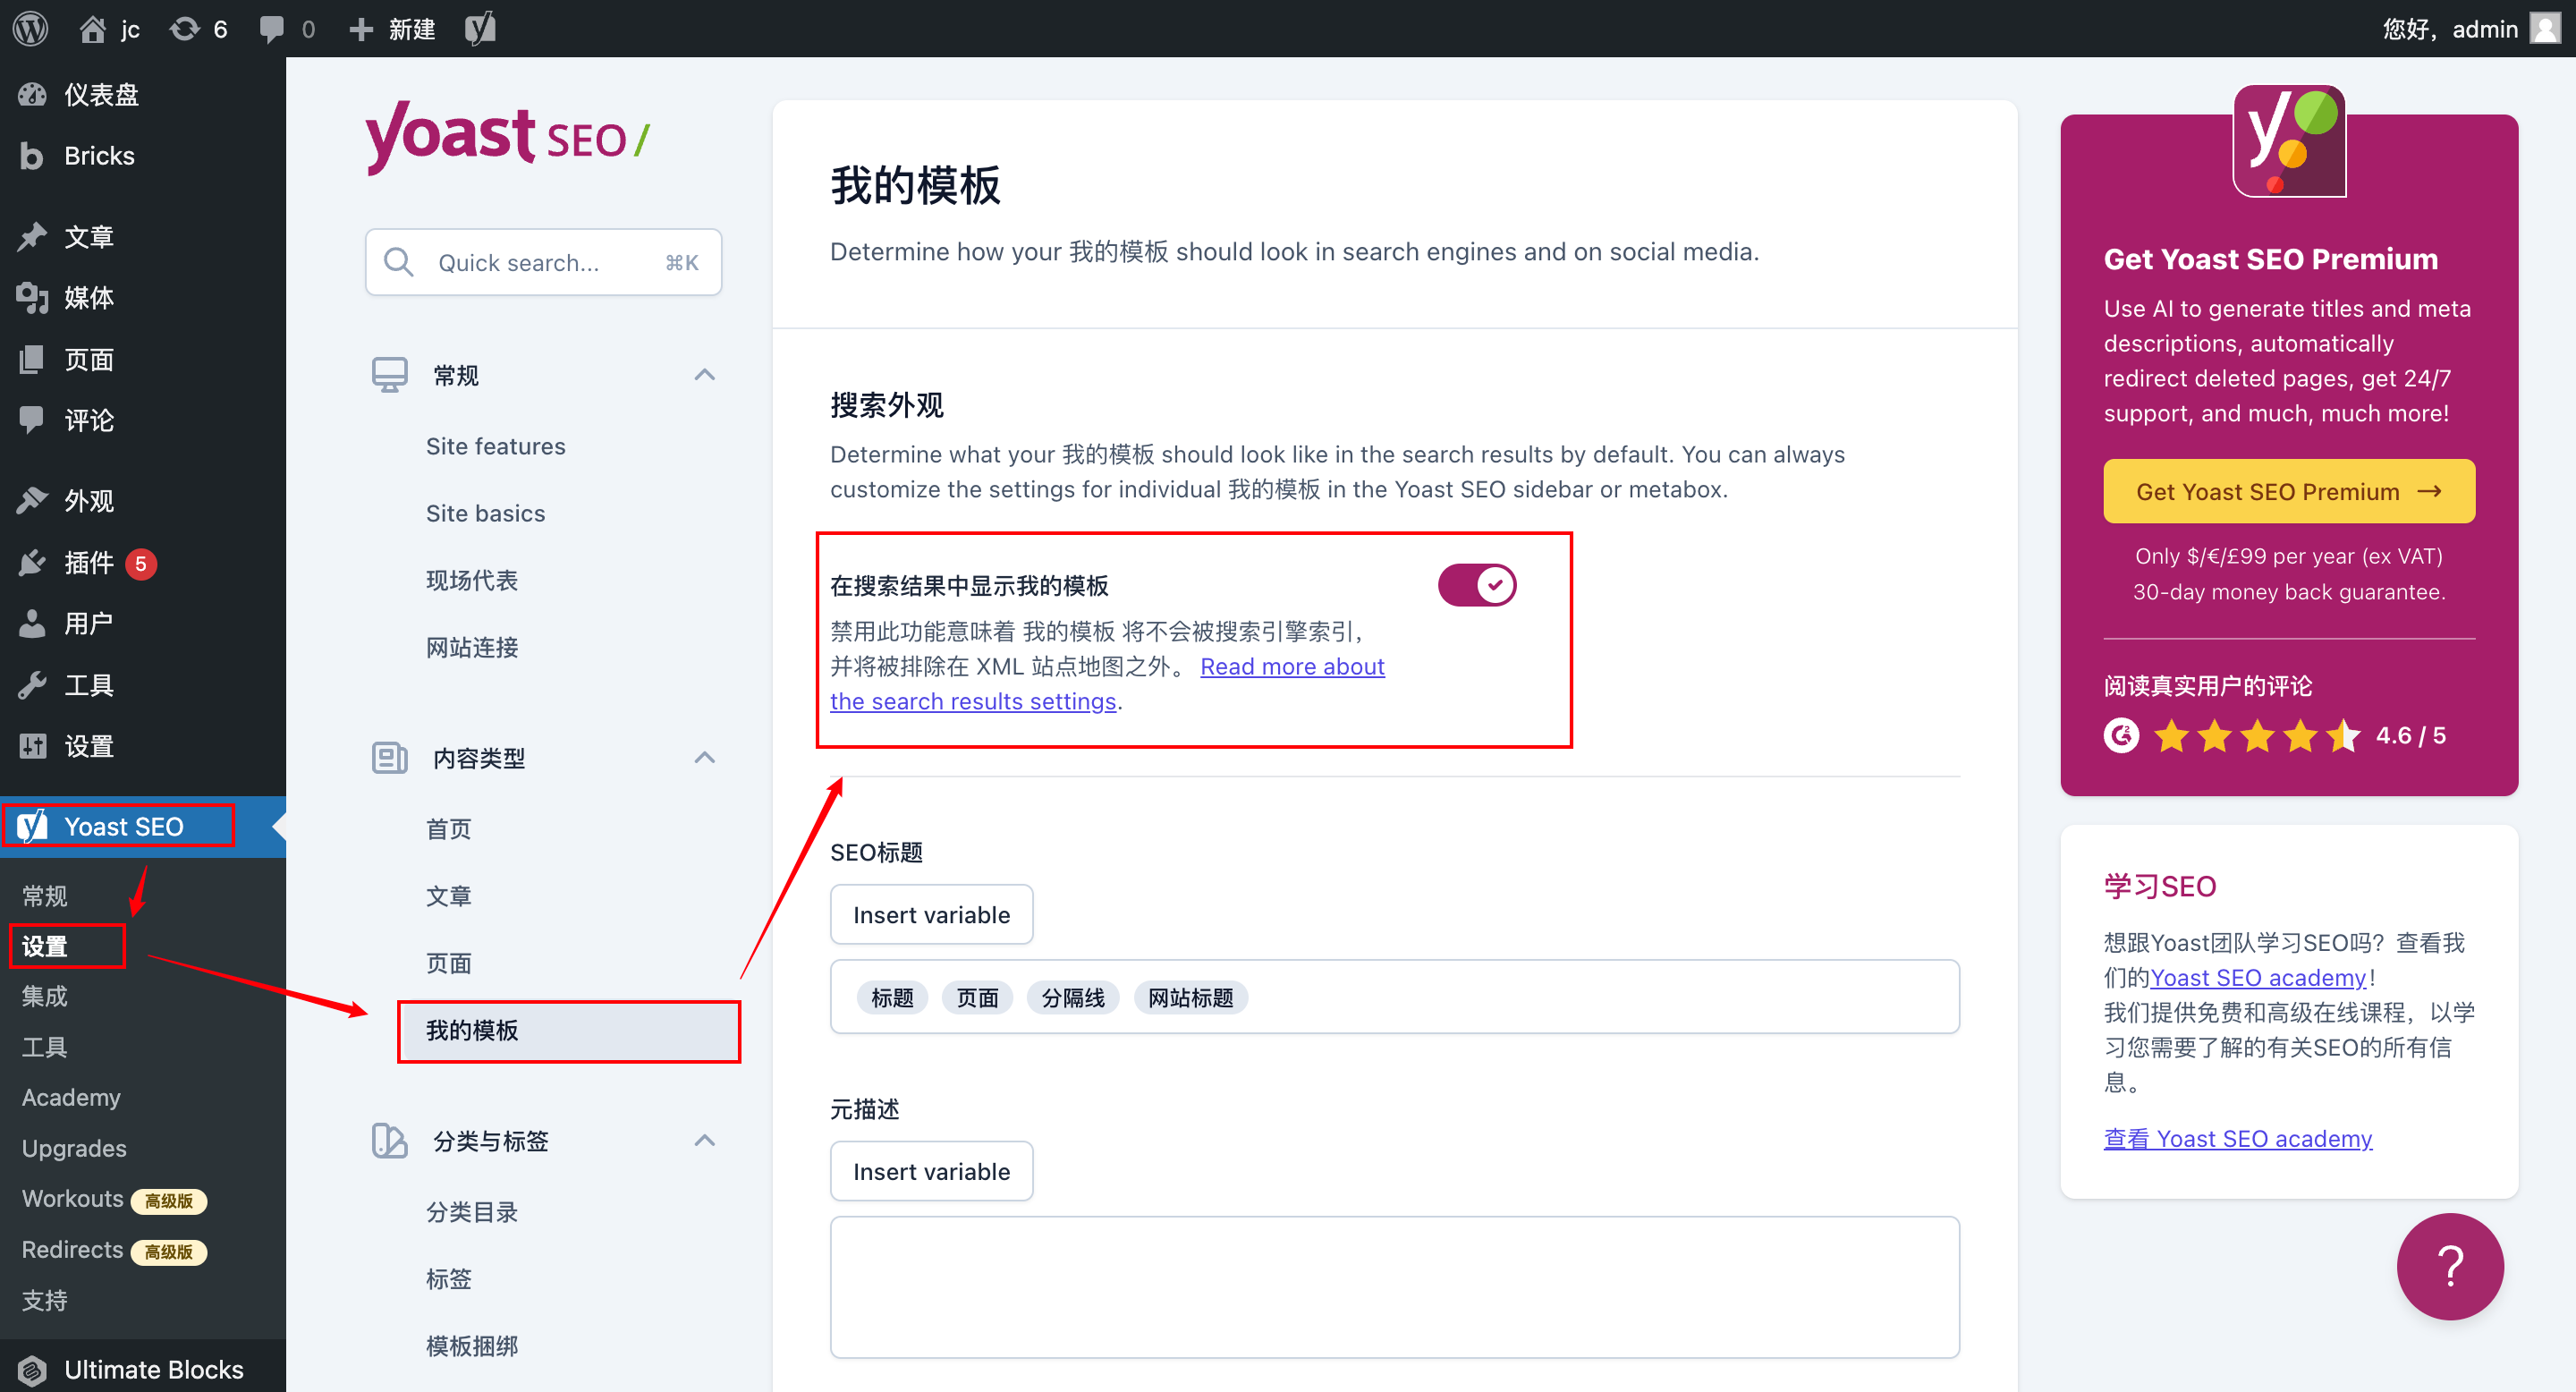Click the Bricks sidebar icon
The width and height of the screenshot is (2576, 1392).
pyautogui.click(x=32, y=156)
